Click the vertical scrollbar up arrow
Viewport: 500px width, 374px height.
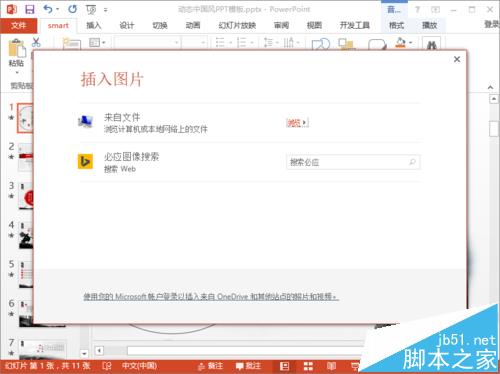(494, 99)
